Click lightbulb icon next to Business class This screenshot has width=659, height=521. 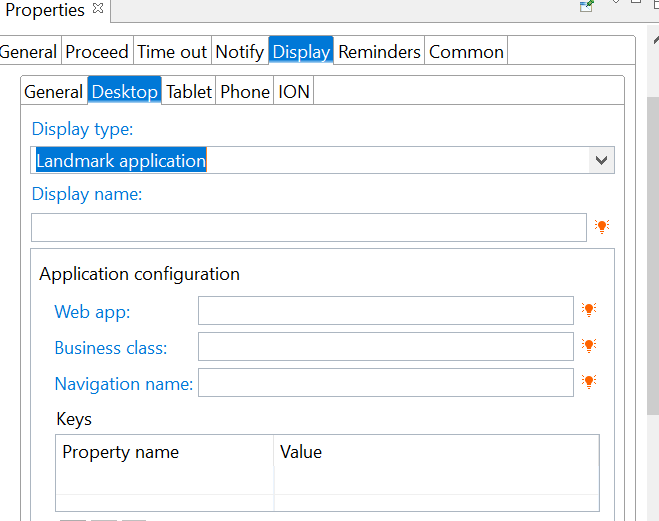point(589,346)
